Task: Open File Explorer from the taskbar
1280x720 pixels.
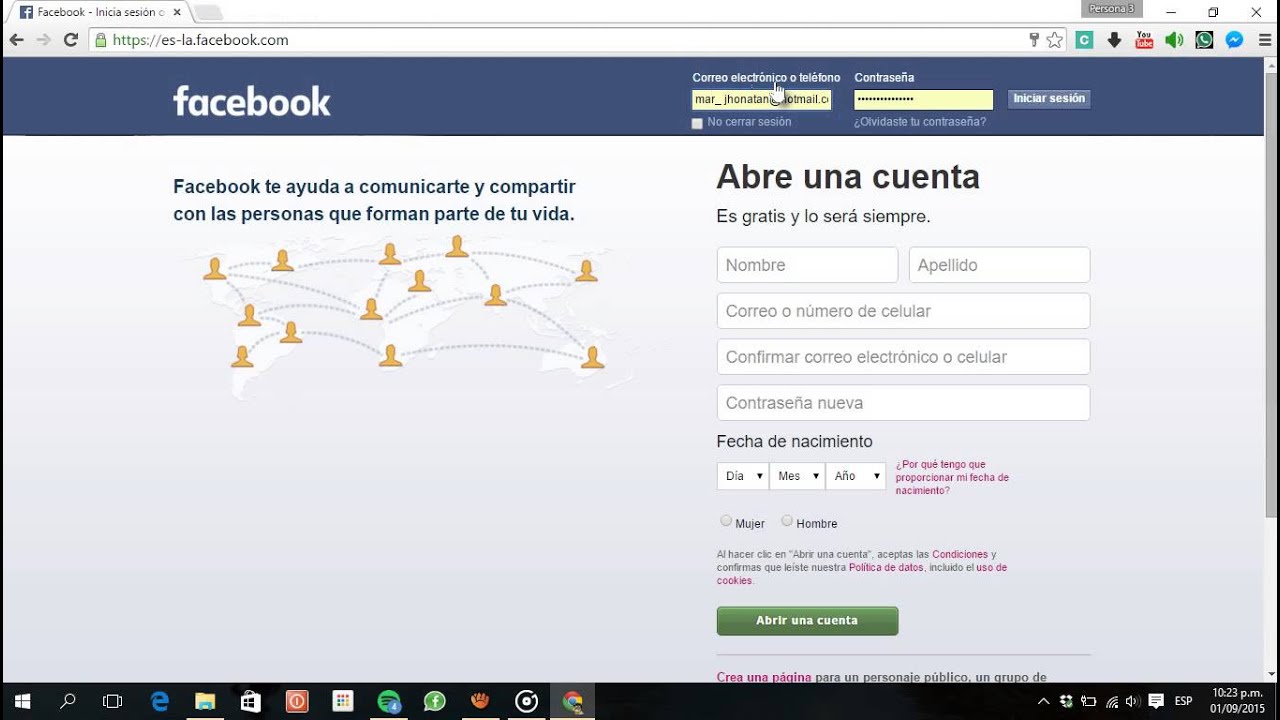Action: pos(205,701)
